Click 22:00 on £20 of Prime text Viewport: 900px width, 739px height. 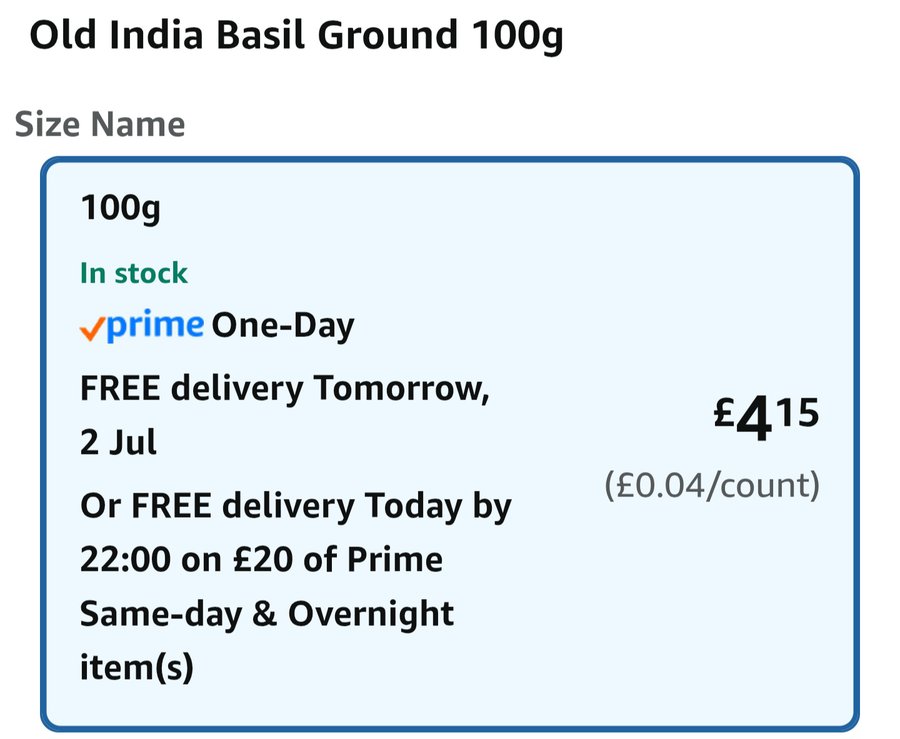(261, 559)
